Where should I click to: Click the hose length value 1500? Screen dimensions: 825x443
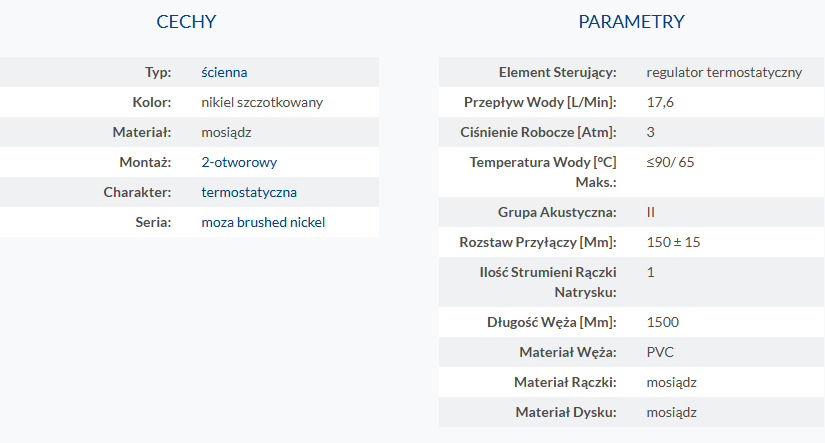click(662, 322)
